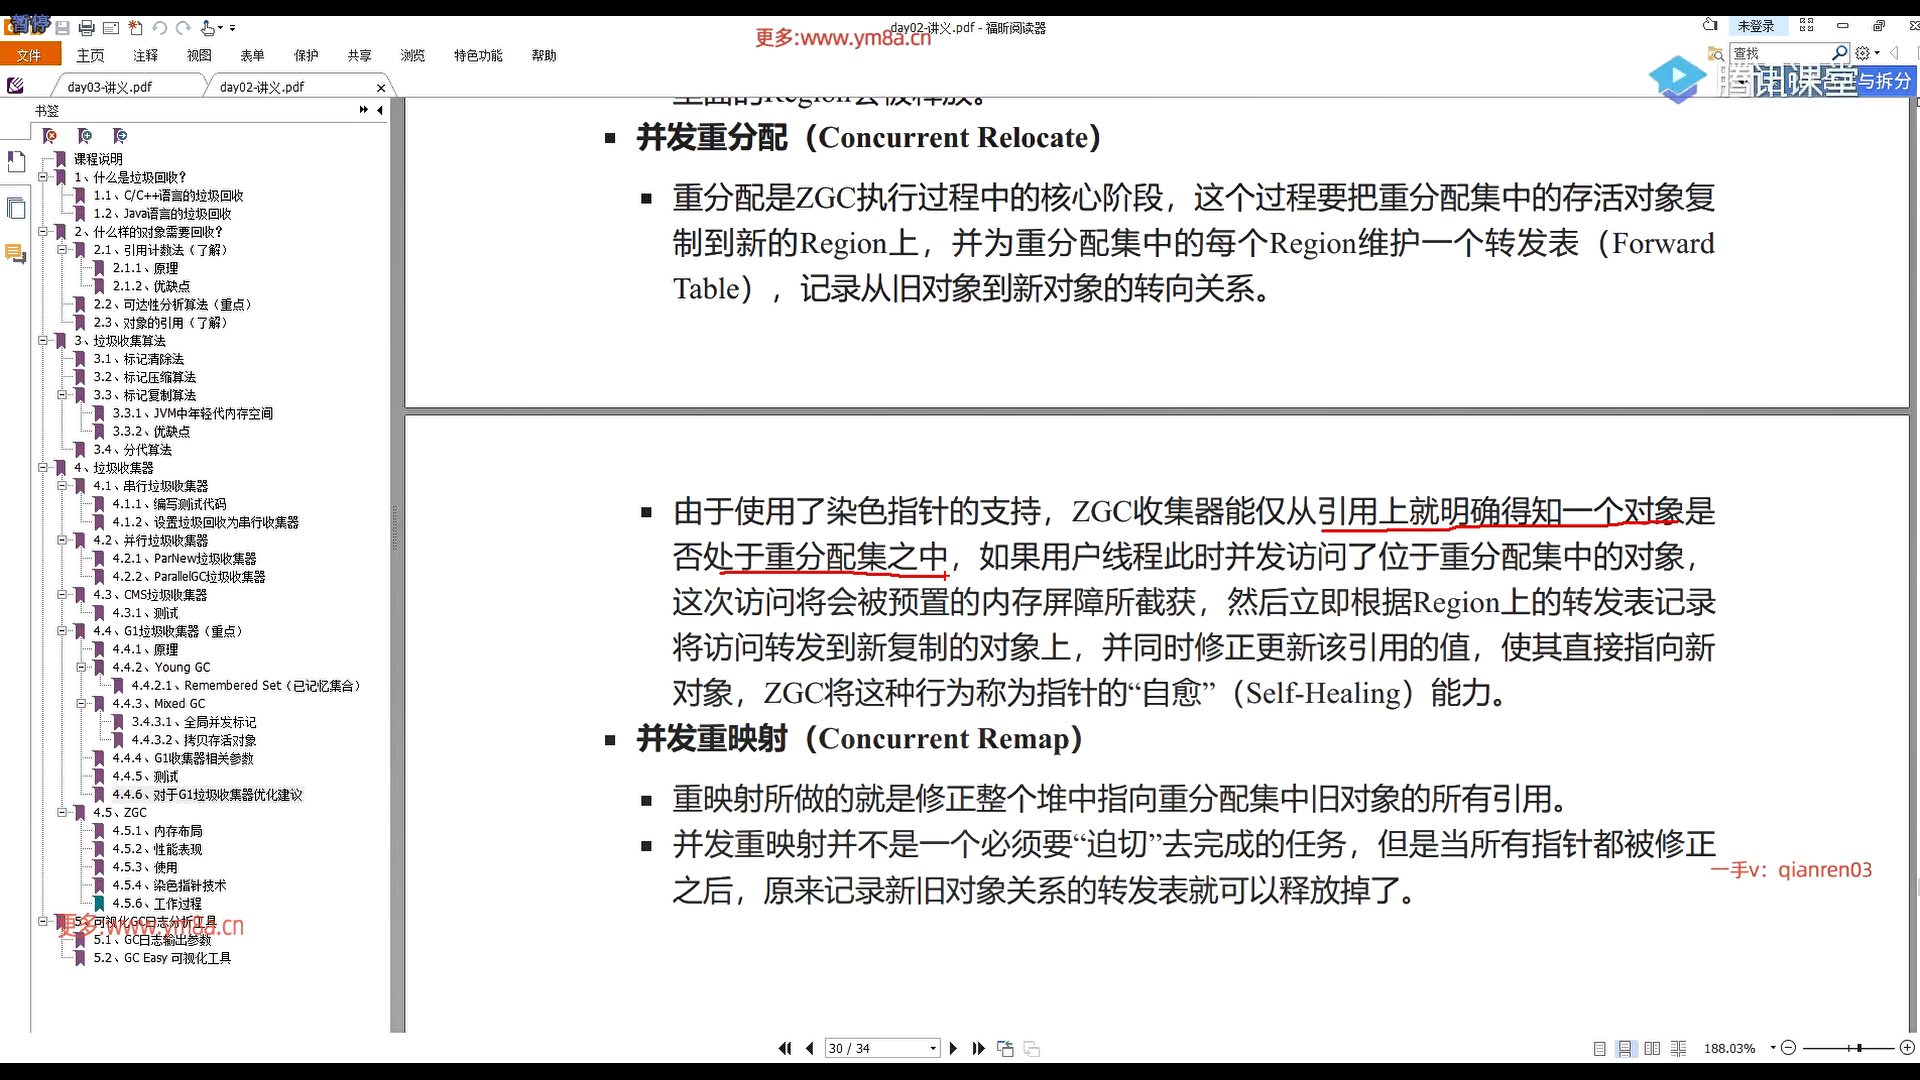
Task: Open the www.ym8a.cn link
Action: pos(862,37)
